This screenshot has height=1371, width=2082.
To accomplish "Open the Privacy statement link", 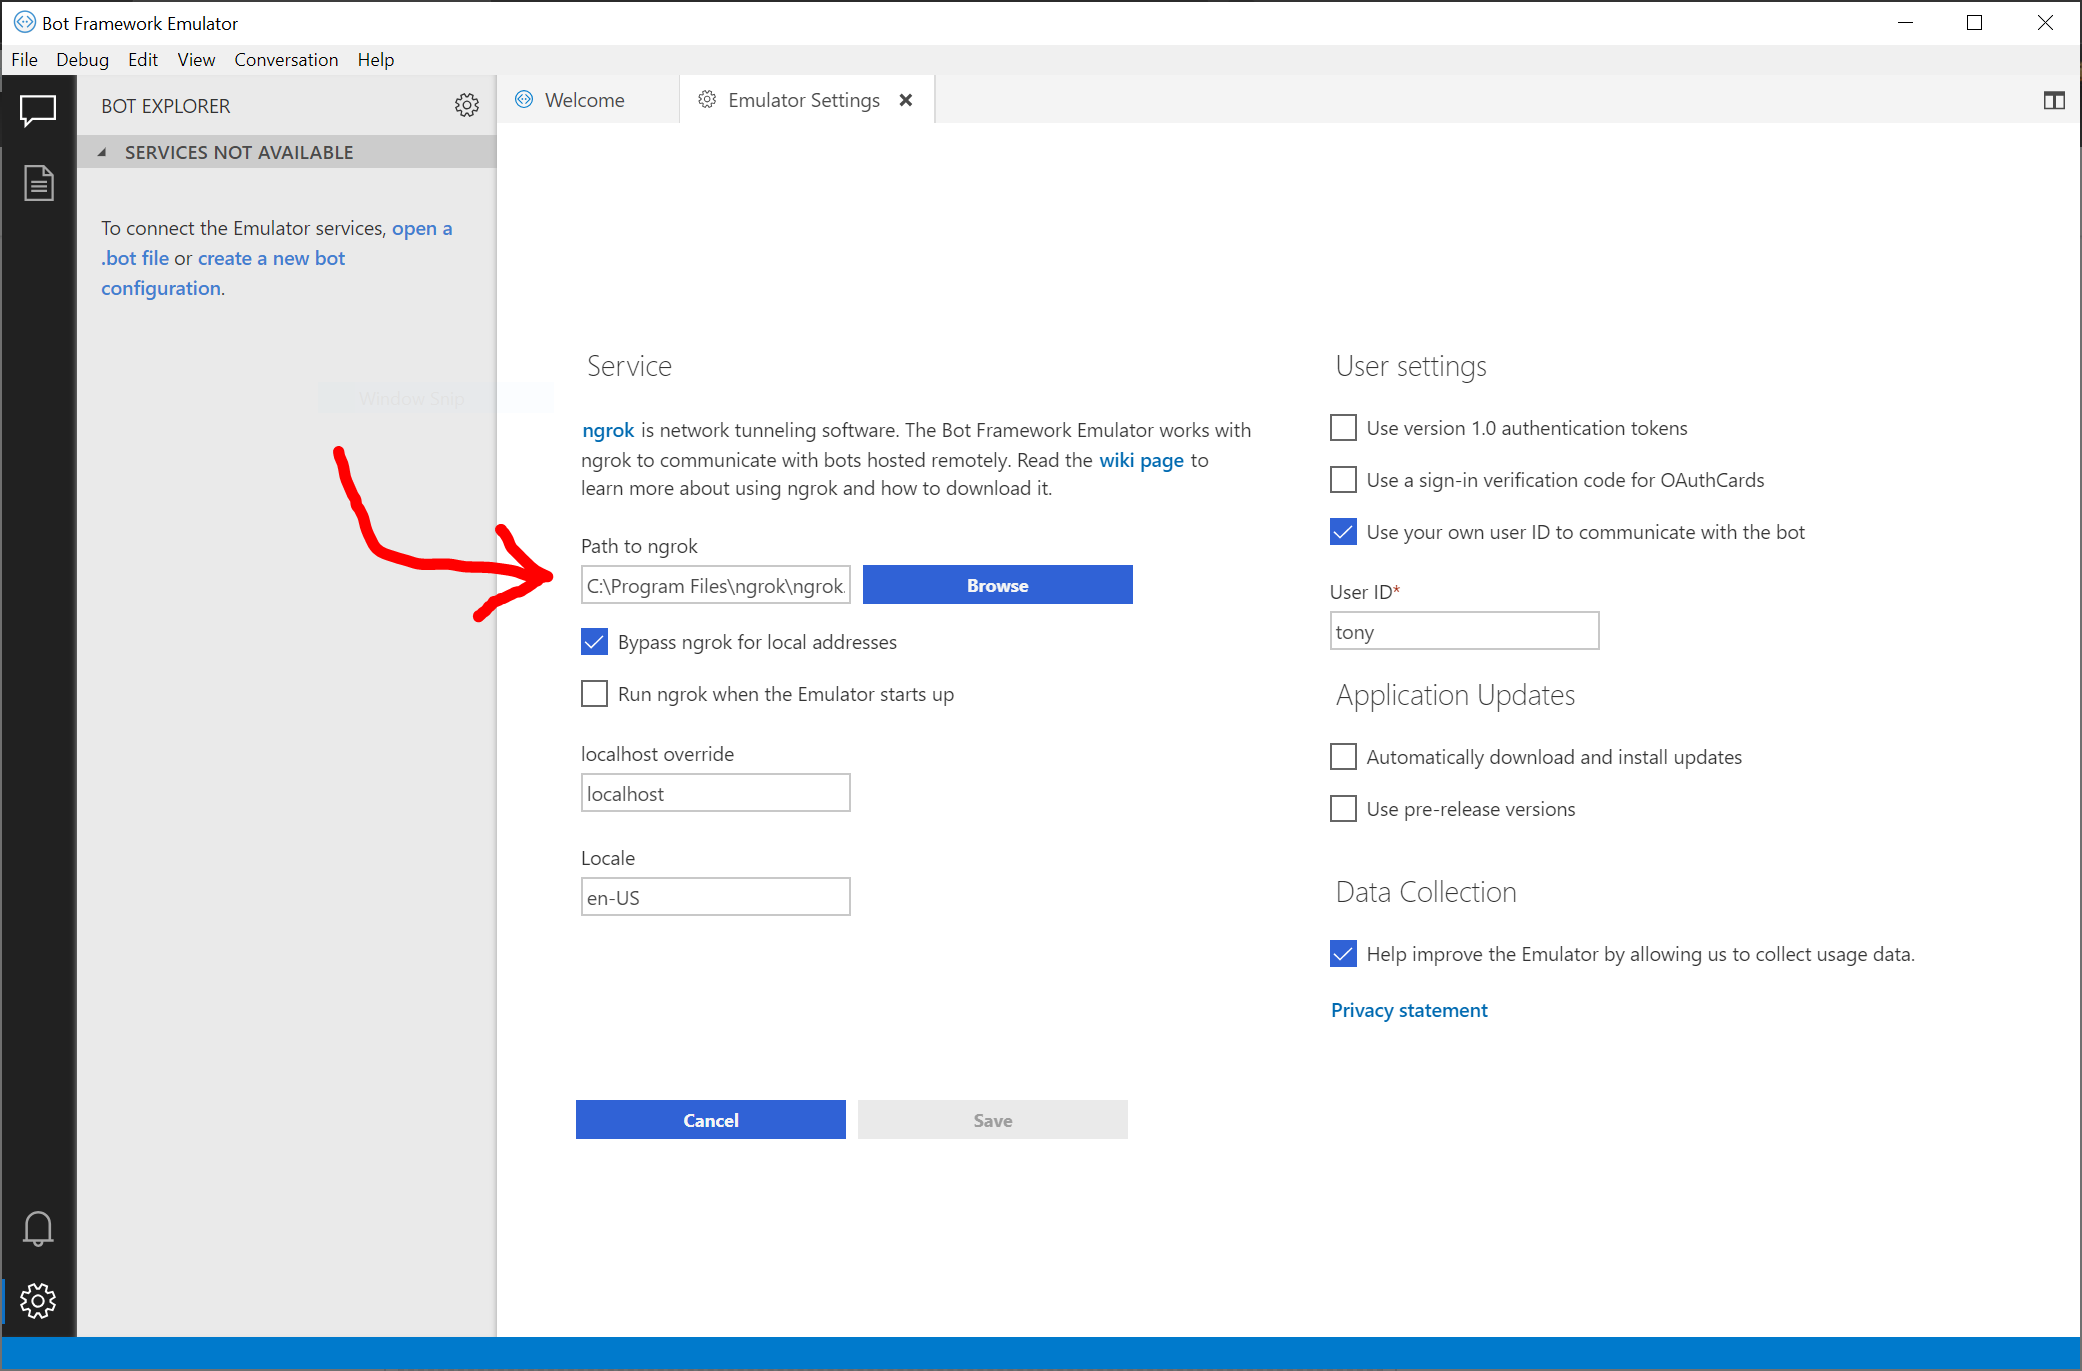I will tap(1408, 1009).
